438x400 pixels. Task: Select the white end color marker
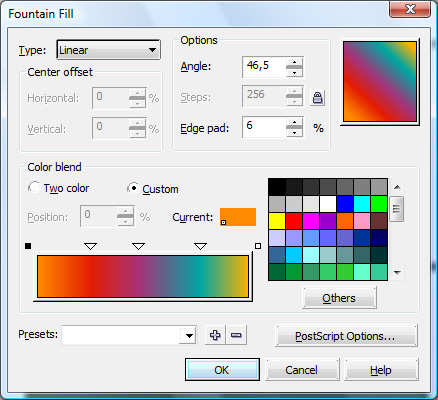(258, 246)
